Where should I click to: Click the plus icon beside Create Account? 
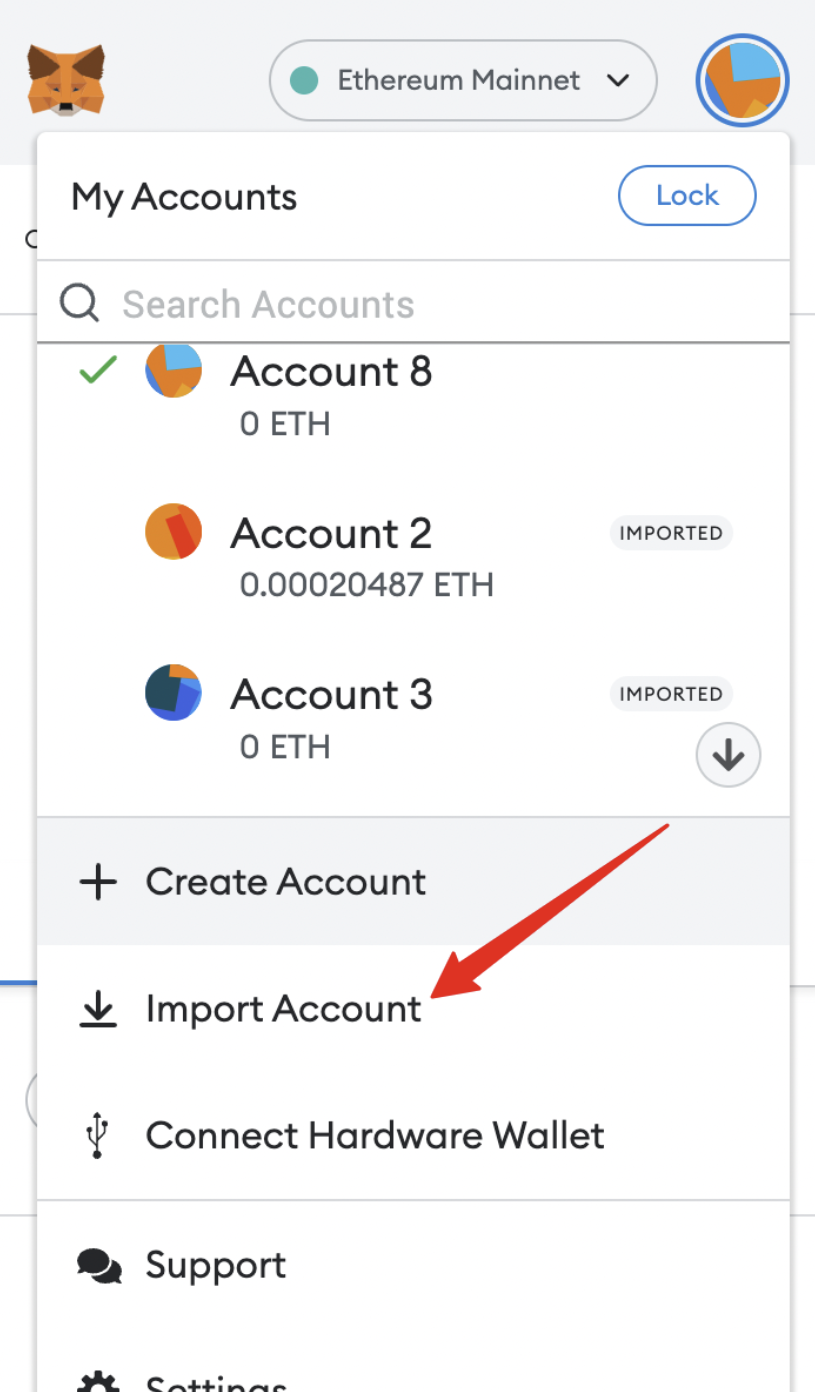pyautogui.click(x=97, y=882)
